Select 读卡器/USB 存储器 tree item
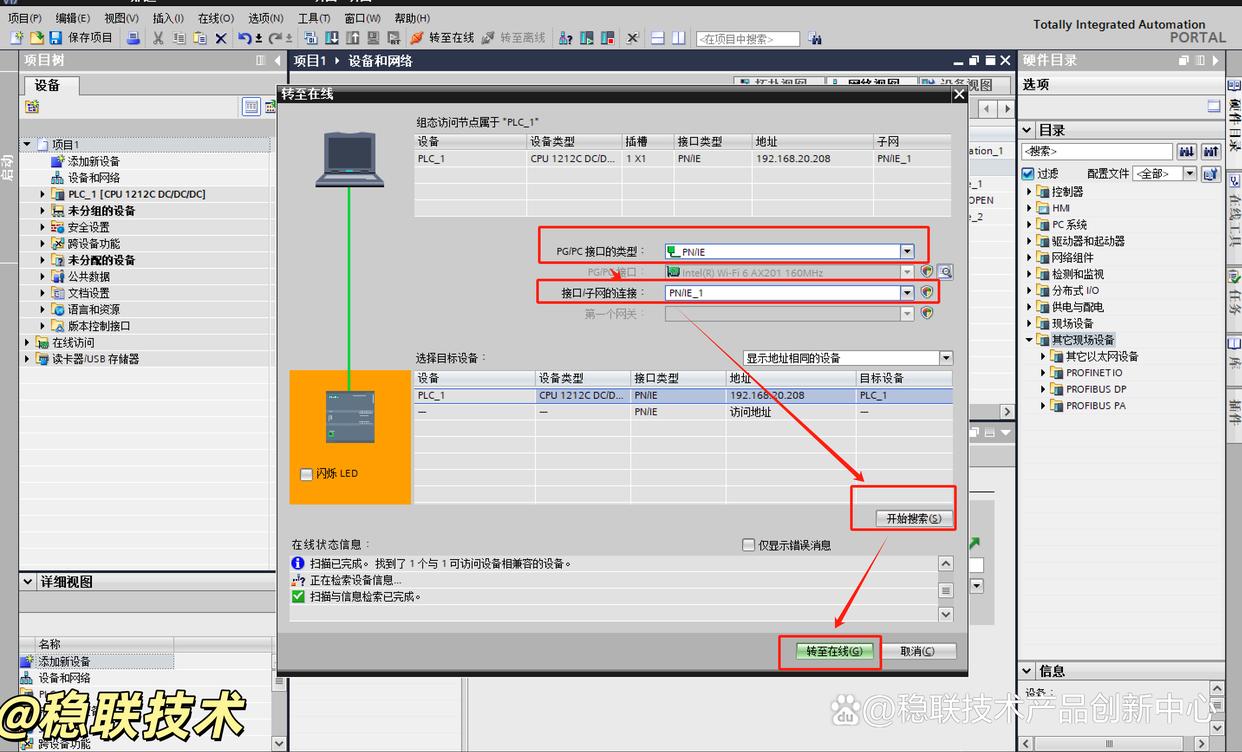Viewport: 1242px width, 752px height. (95, 359)
